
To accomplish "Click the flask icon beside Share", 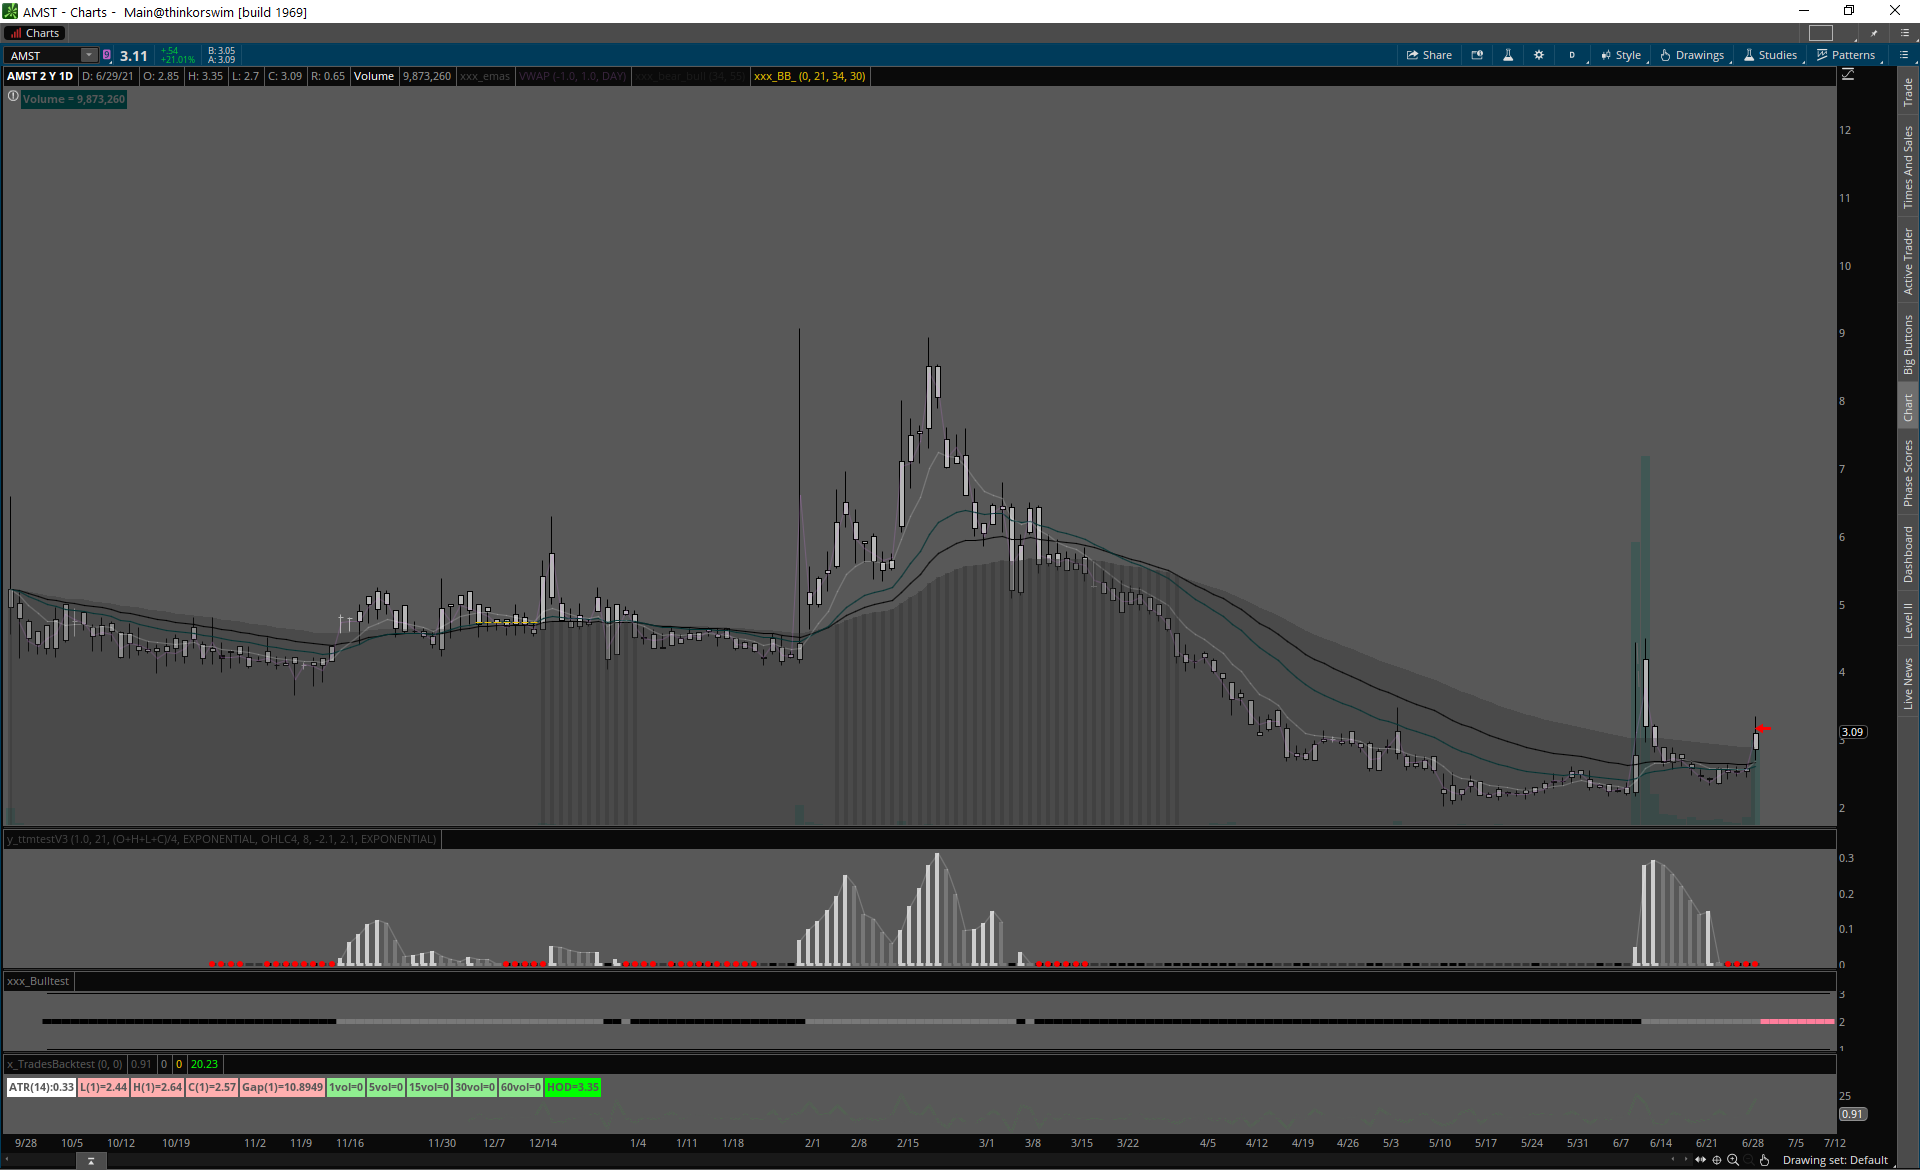I will point(1508,55).
